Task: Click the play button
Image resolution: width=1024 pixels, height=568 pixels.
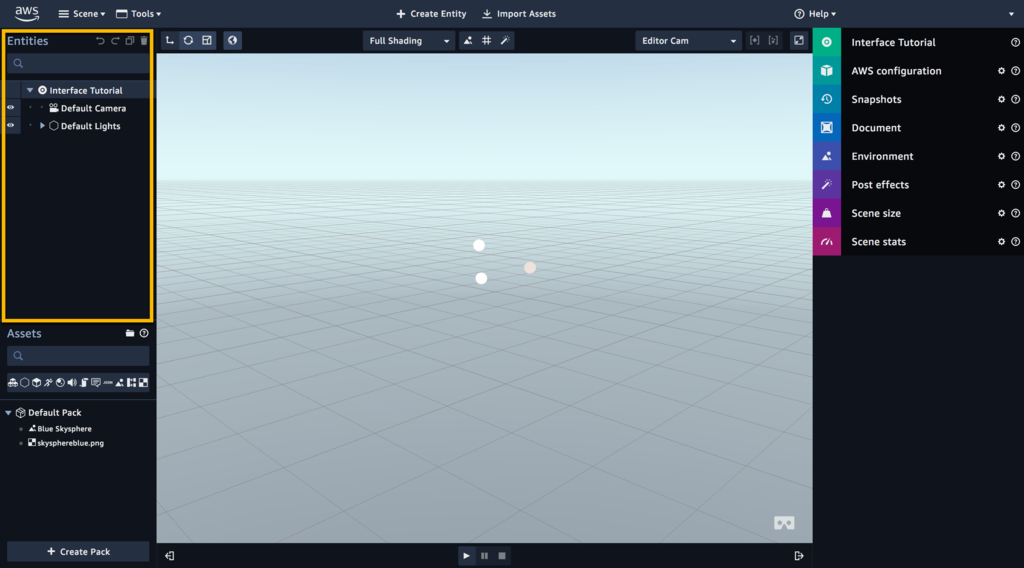Action: (x=466, y=556)
